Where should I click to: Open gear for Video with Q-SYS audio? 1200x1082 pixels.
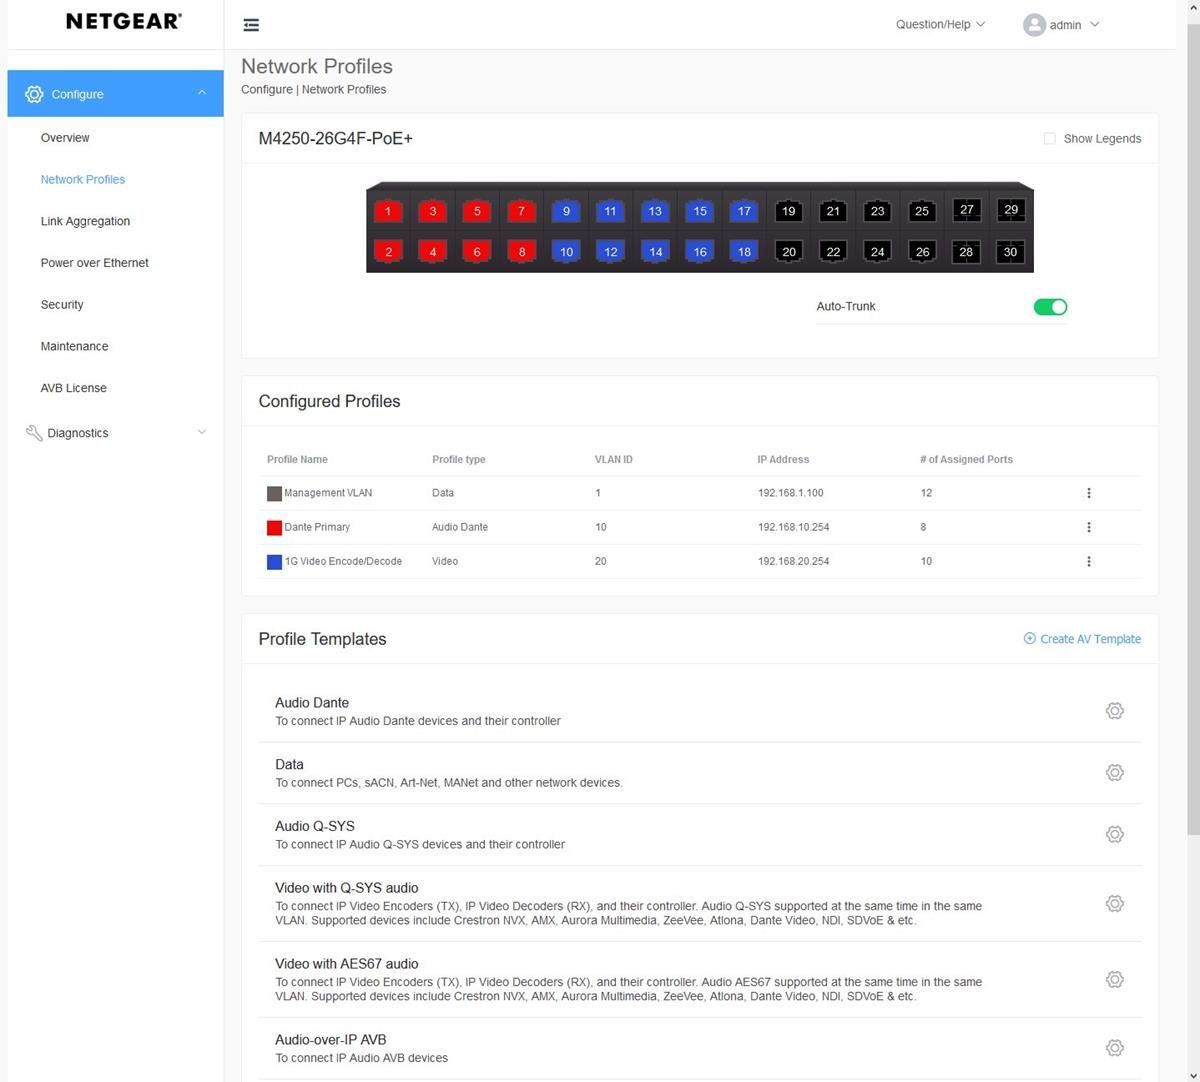pos(1115,904)
